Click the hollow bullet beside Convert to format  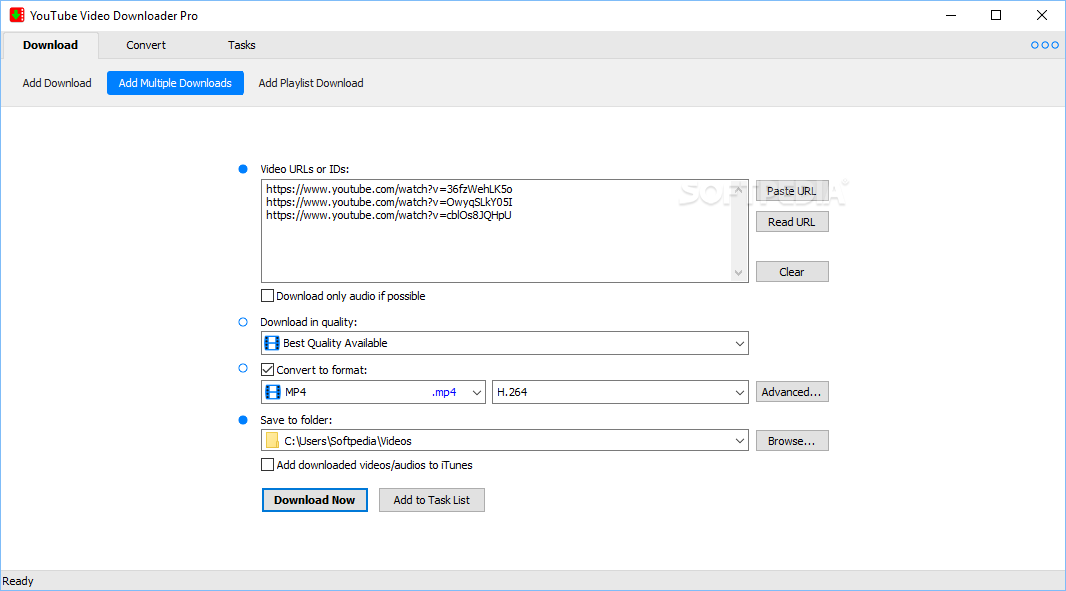click(243, 368)
